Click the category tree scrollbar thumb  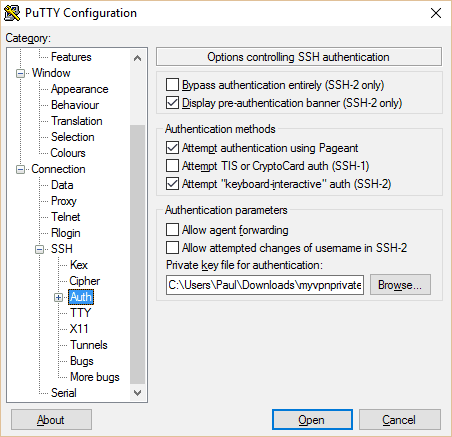[x=137, y=254]
